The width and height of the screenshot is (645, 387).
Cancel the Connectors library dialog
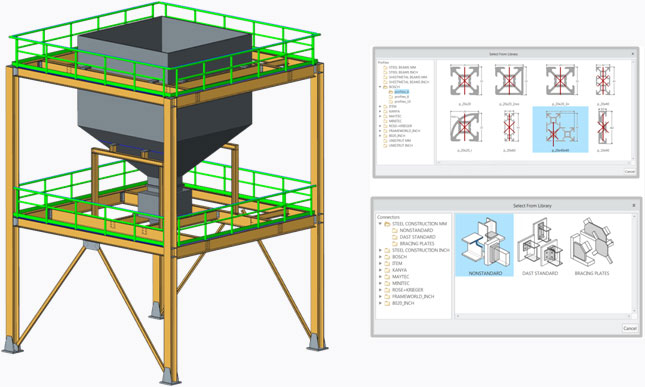[629, 328]
